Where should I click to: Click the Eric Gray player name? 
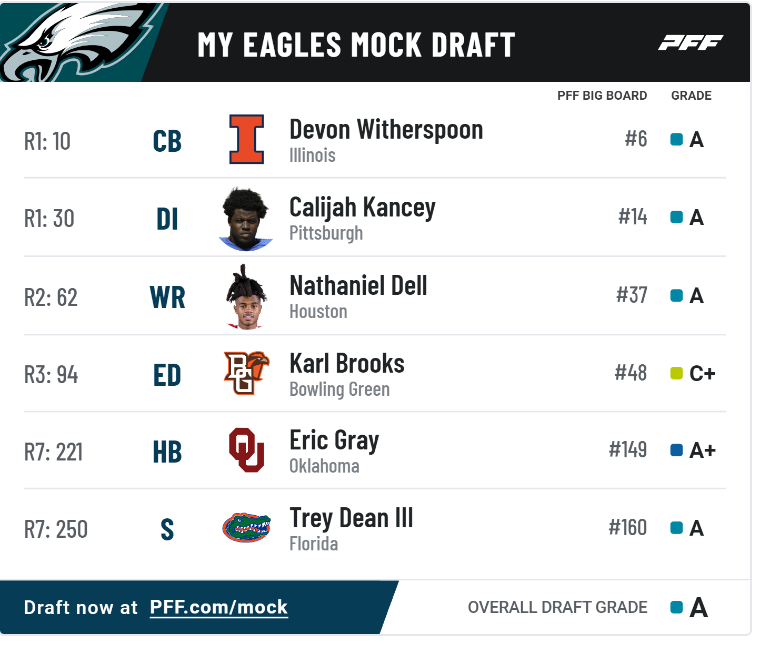click(334, 441)
